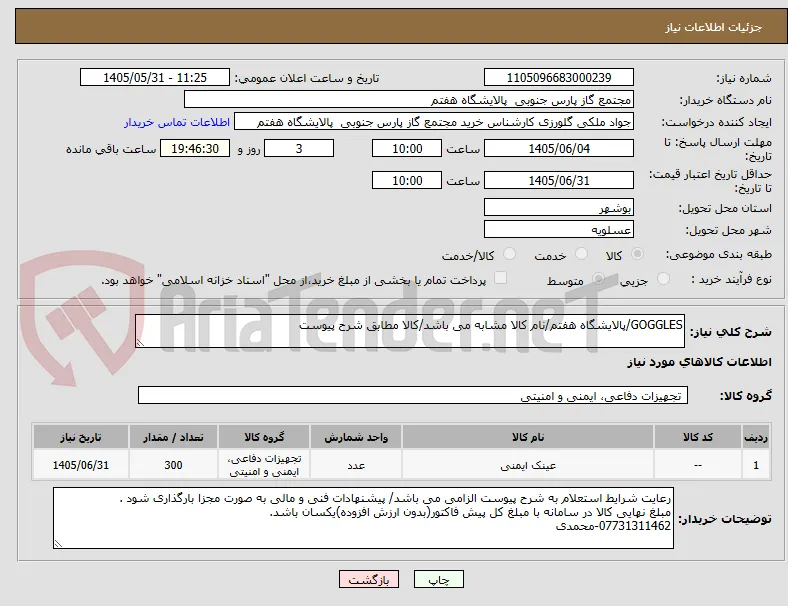Click the resize handle of buyer notes textarea
The width and height of the screenshot is (788, 606).
pos(58,544)
